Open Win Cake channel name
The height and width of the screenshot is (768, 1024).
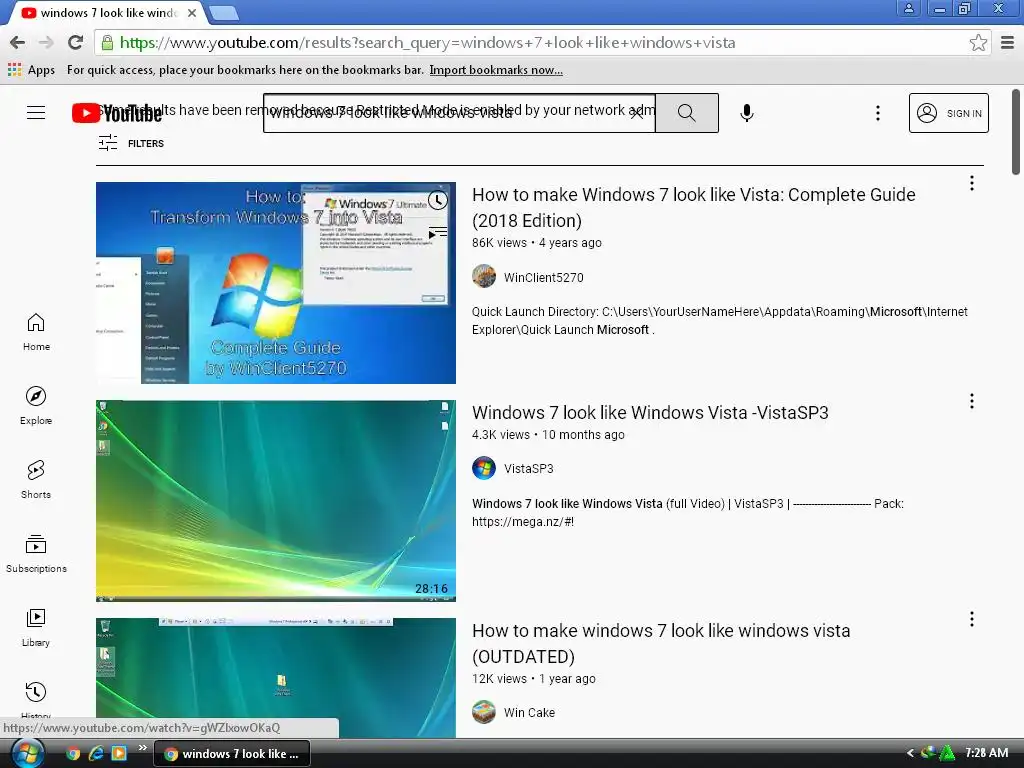[529, 712]
